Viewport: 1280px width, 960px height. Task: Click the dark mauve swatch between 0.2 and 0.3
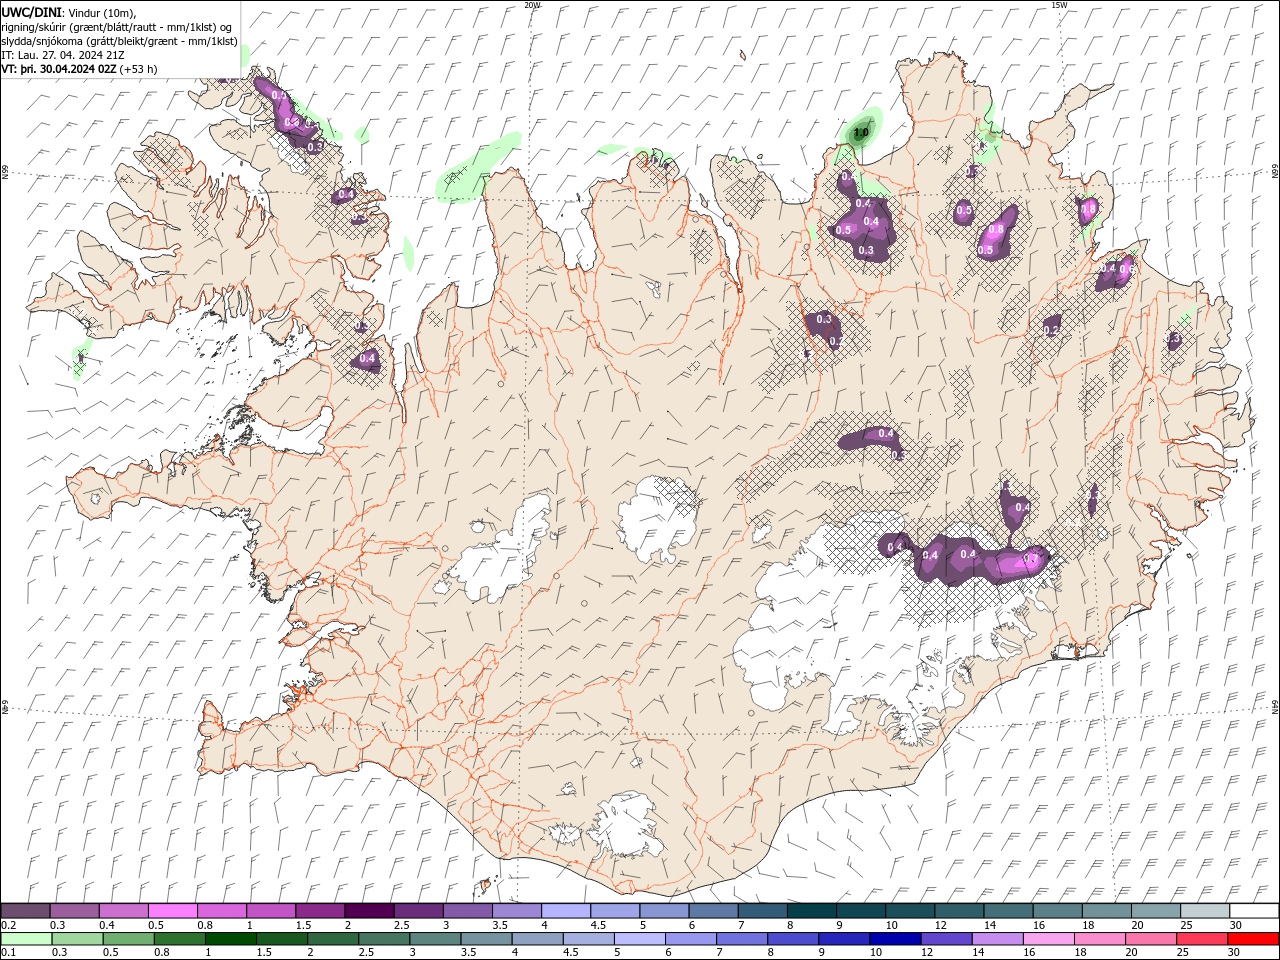26,911
